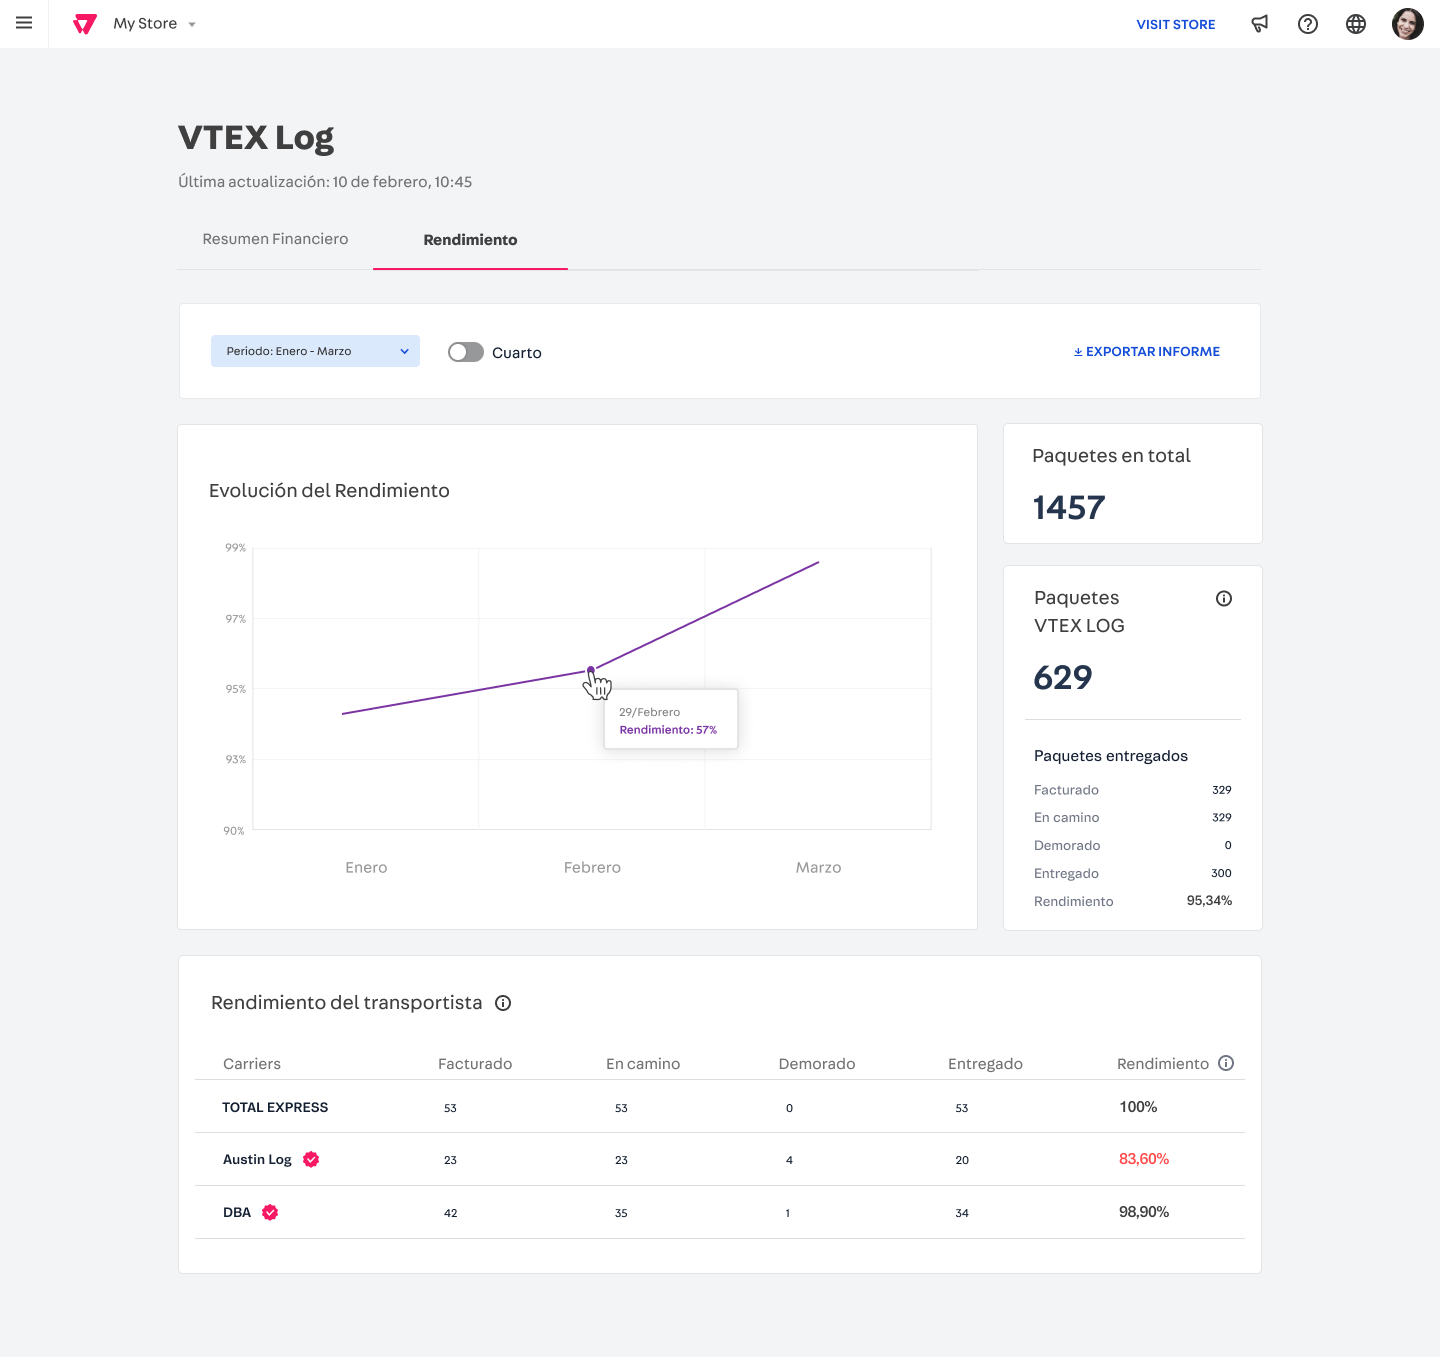The width and height of the screenshot is (1440, 1357).
Task: Click the VTEX logo
Action: (x=85, y=23)
